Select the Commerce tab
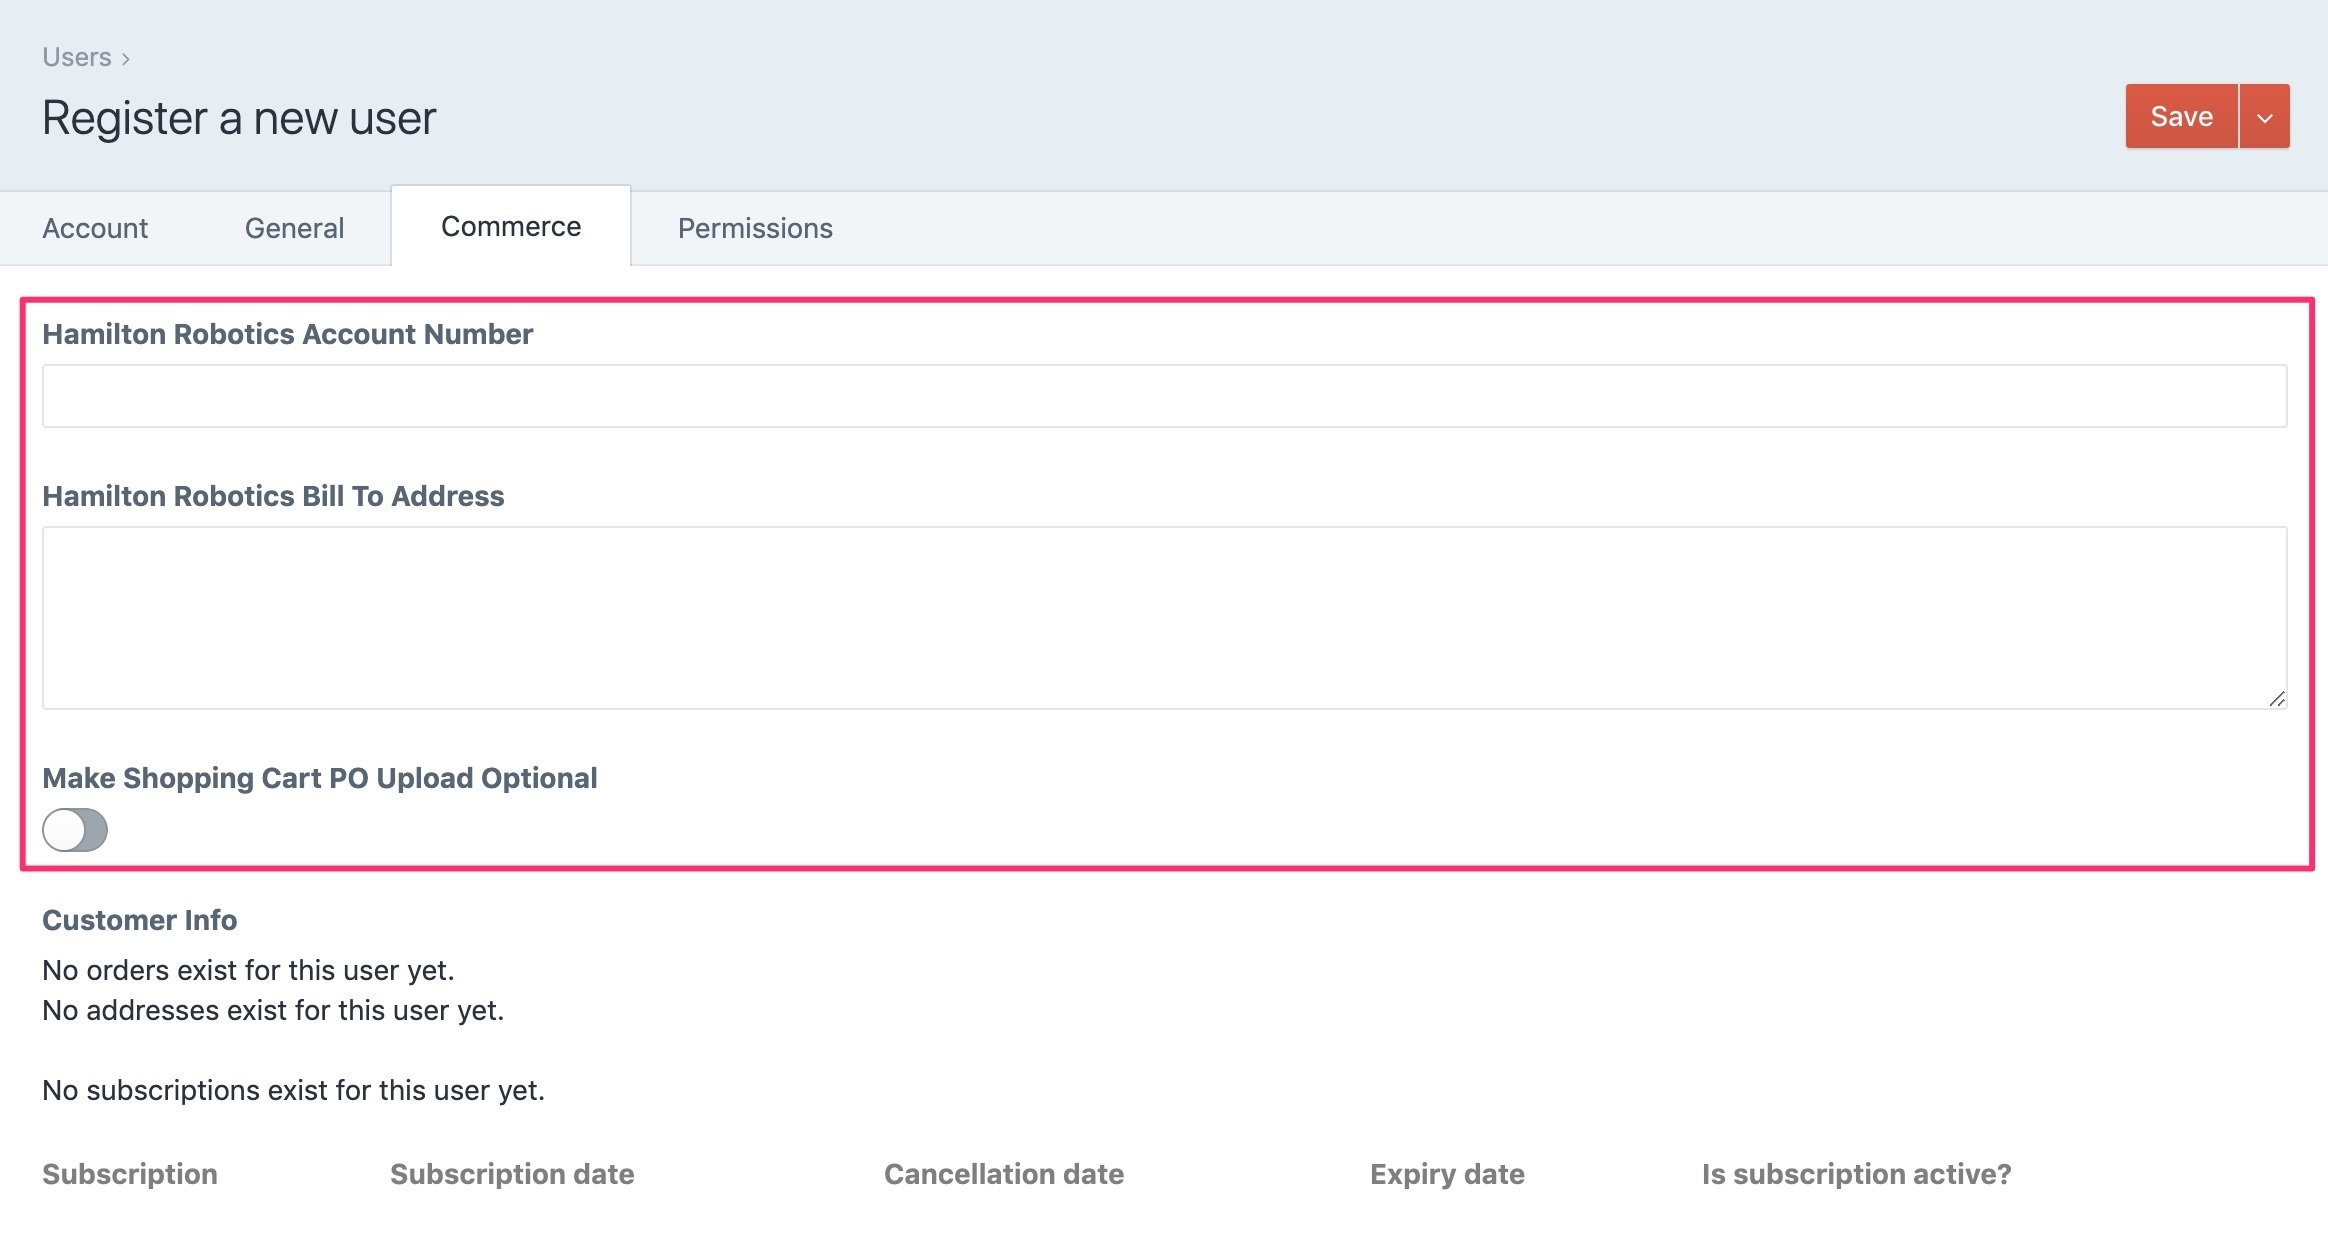 (x=511, y=226)
